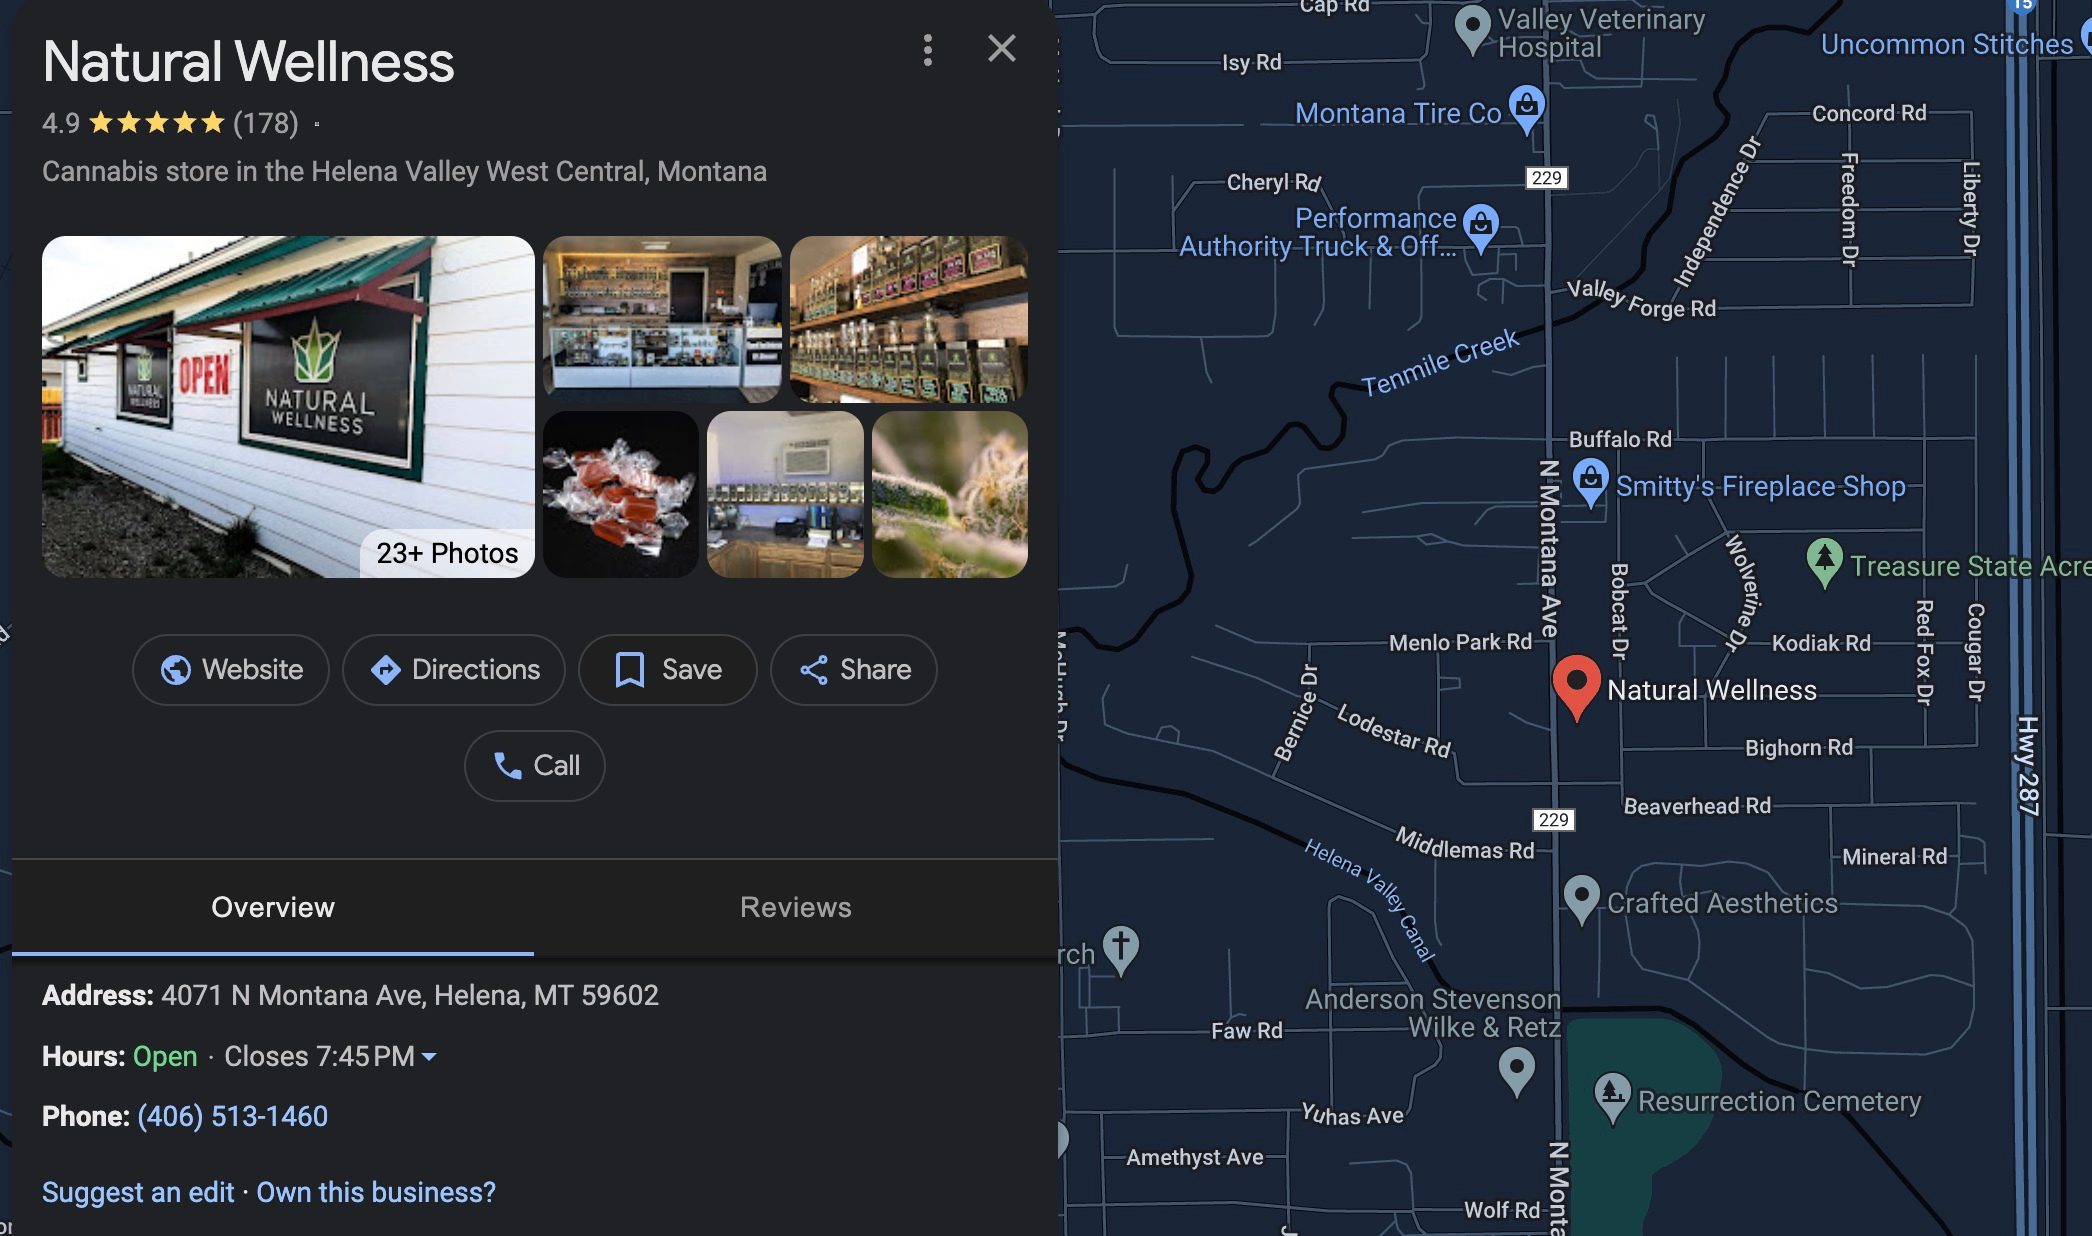Select the Treasure State Acres park pin
This screenshot has height=1236, width=2092.
pos(1824,563)
